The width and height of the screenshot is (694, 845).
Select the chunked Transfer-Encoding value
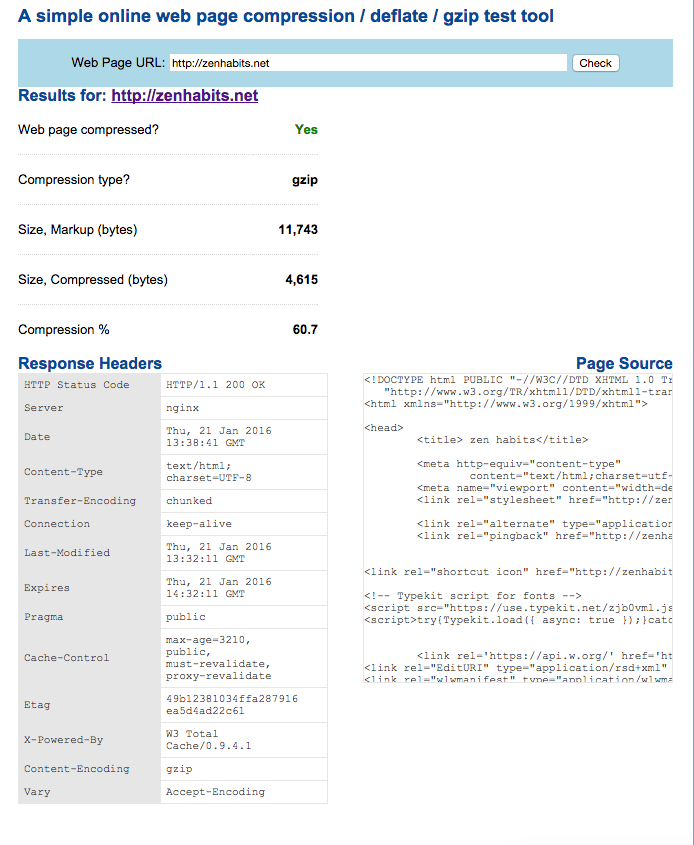pyautogui.click(x=189, y=501)
